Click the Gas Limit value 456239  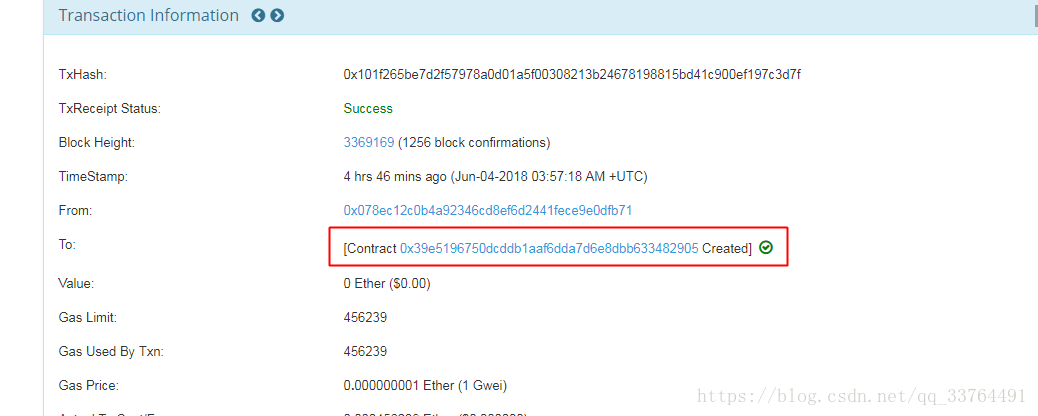[x=365, y=318]
